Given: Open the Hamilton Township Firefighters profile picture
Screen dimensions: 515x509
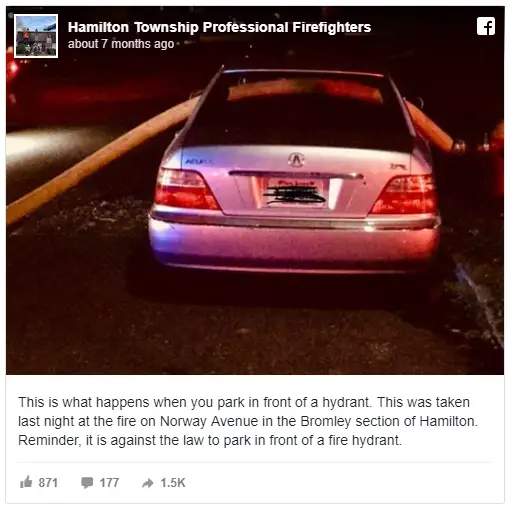Looking at the screenshot, I should point(36,36).
